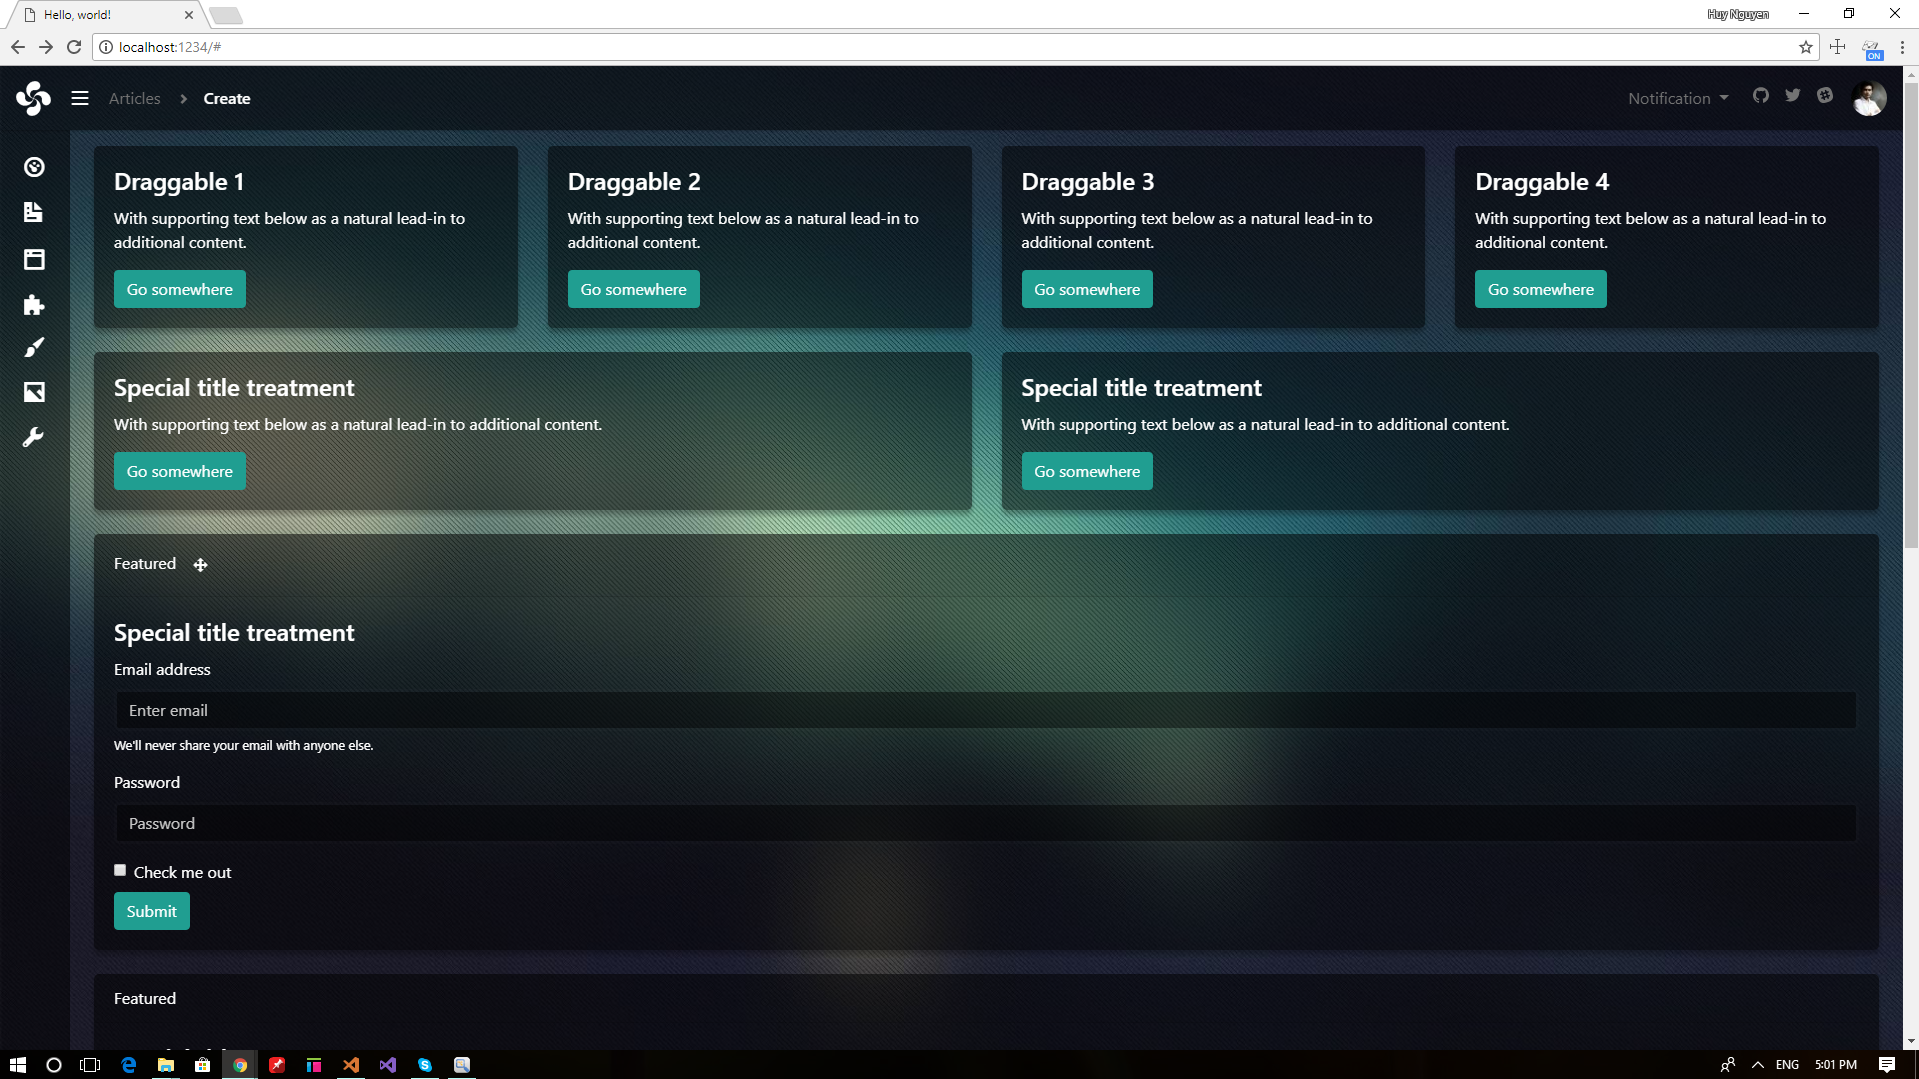The height and width of the screenshot is (1079, 1919).
Task: Enable the Check me out checkbox
Action: [x=119, y=869]
